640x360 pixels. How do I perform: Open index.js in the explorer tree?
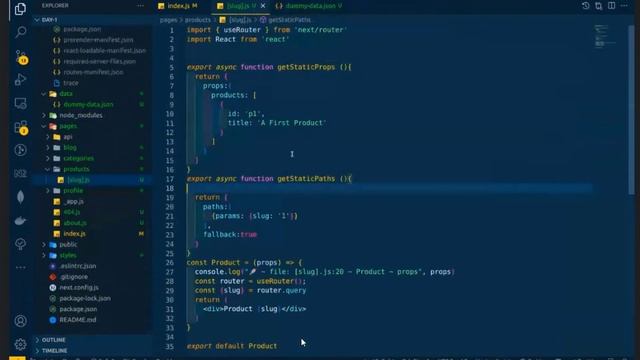[74, 234]
